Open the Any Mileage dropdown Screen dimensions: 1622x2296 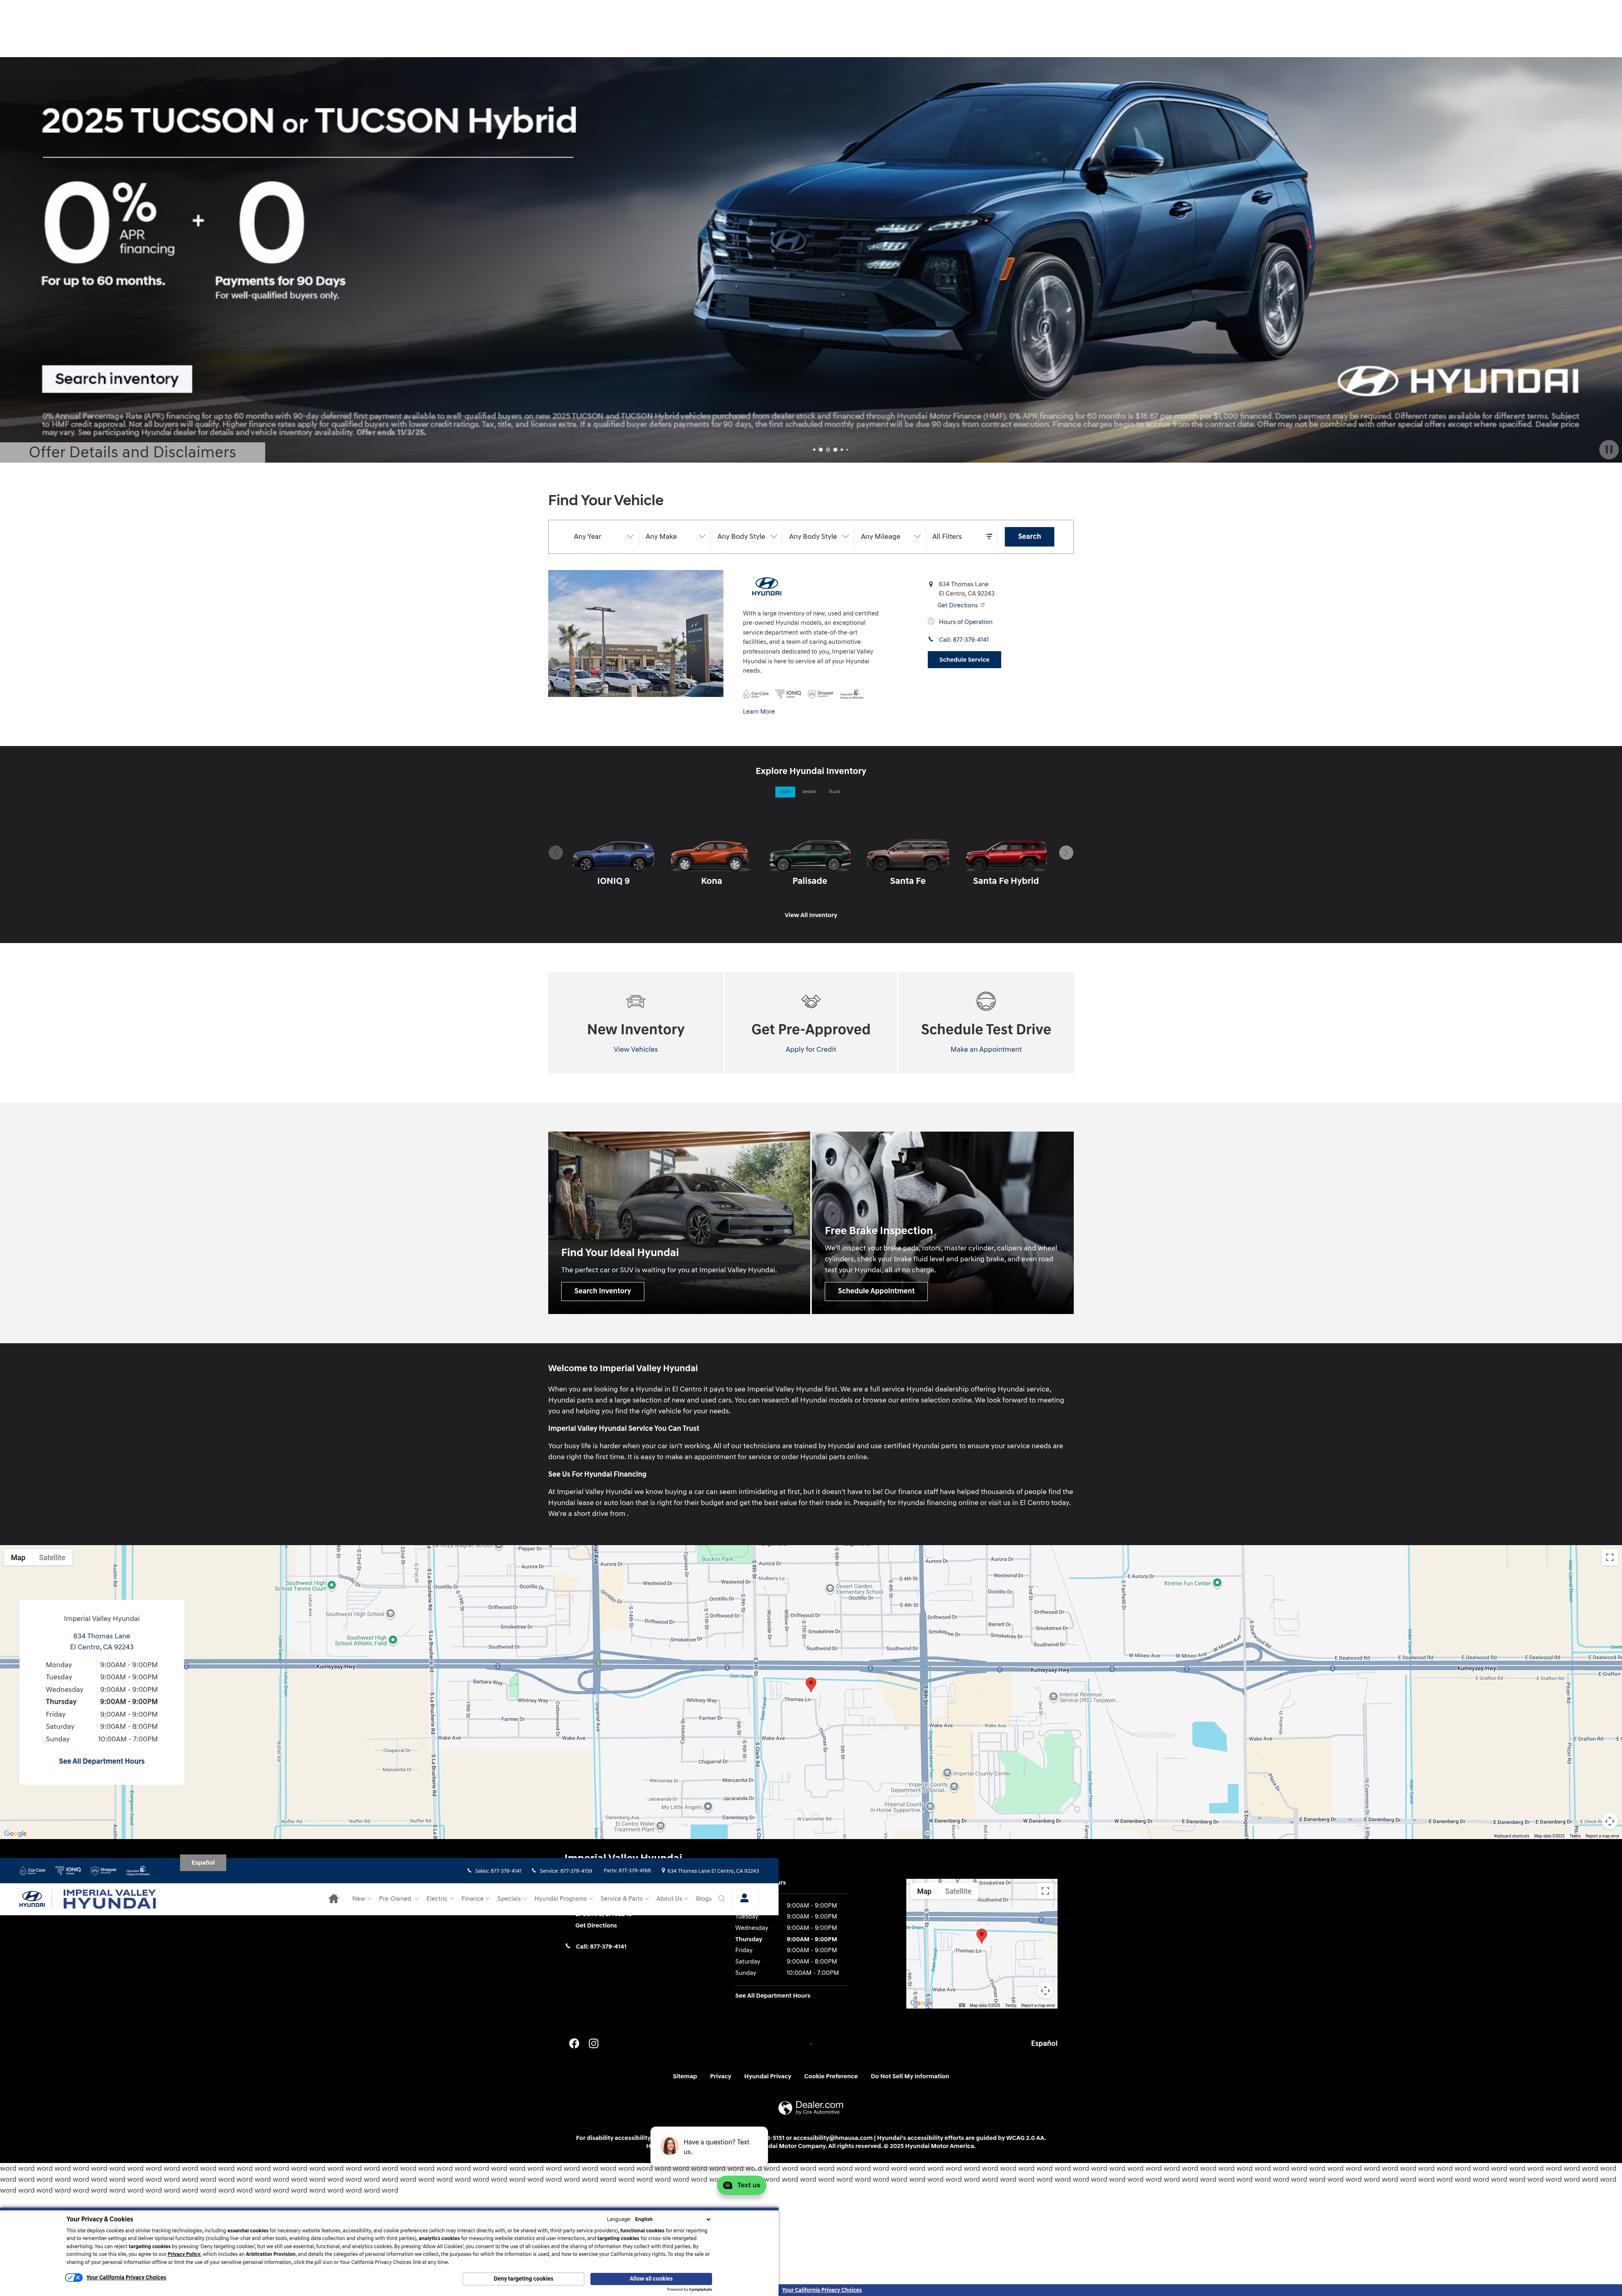coord(890,537)
